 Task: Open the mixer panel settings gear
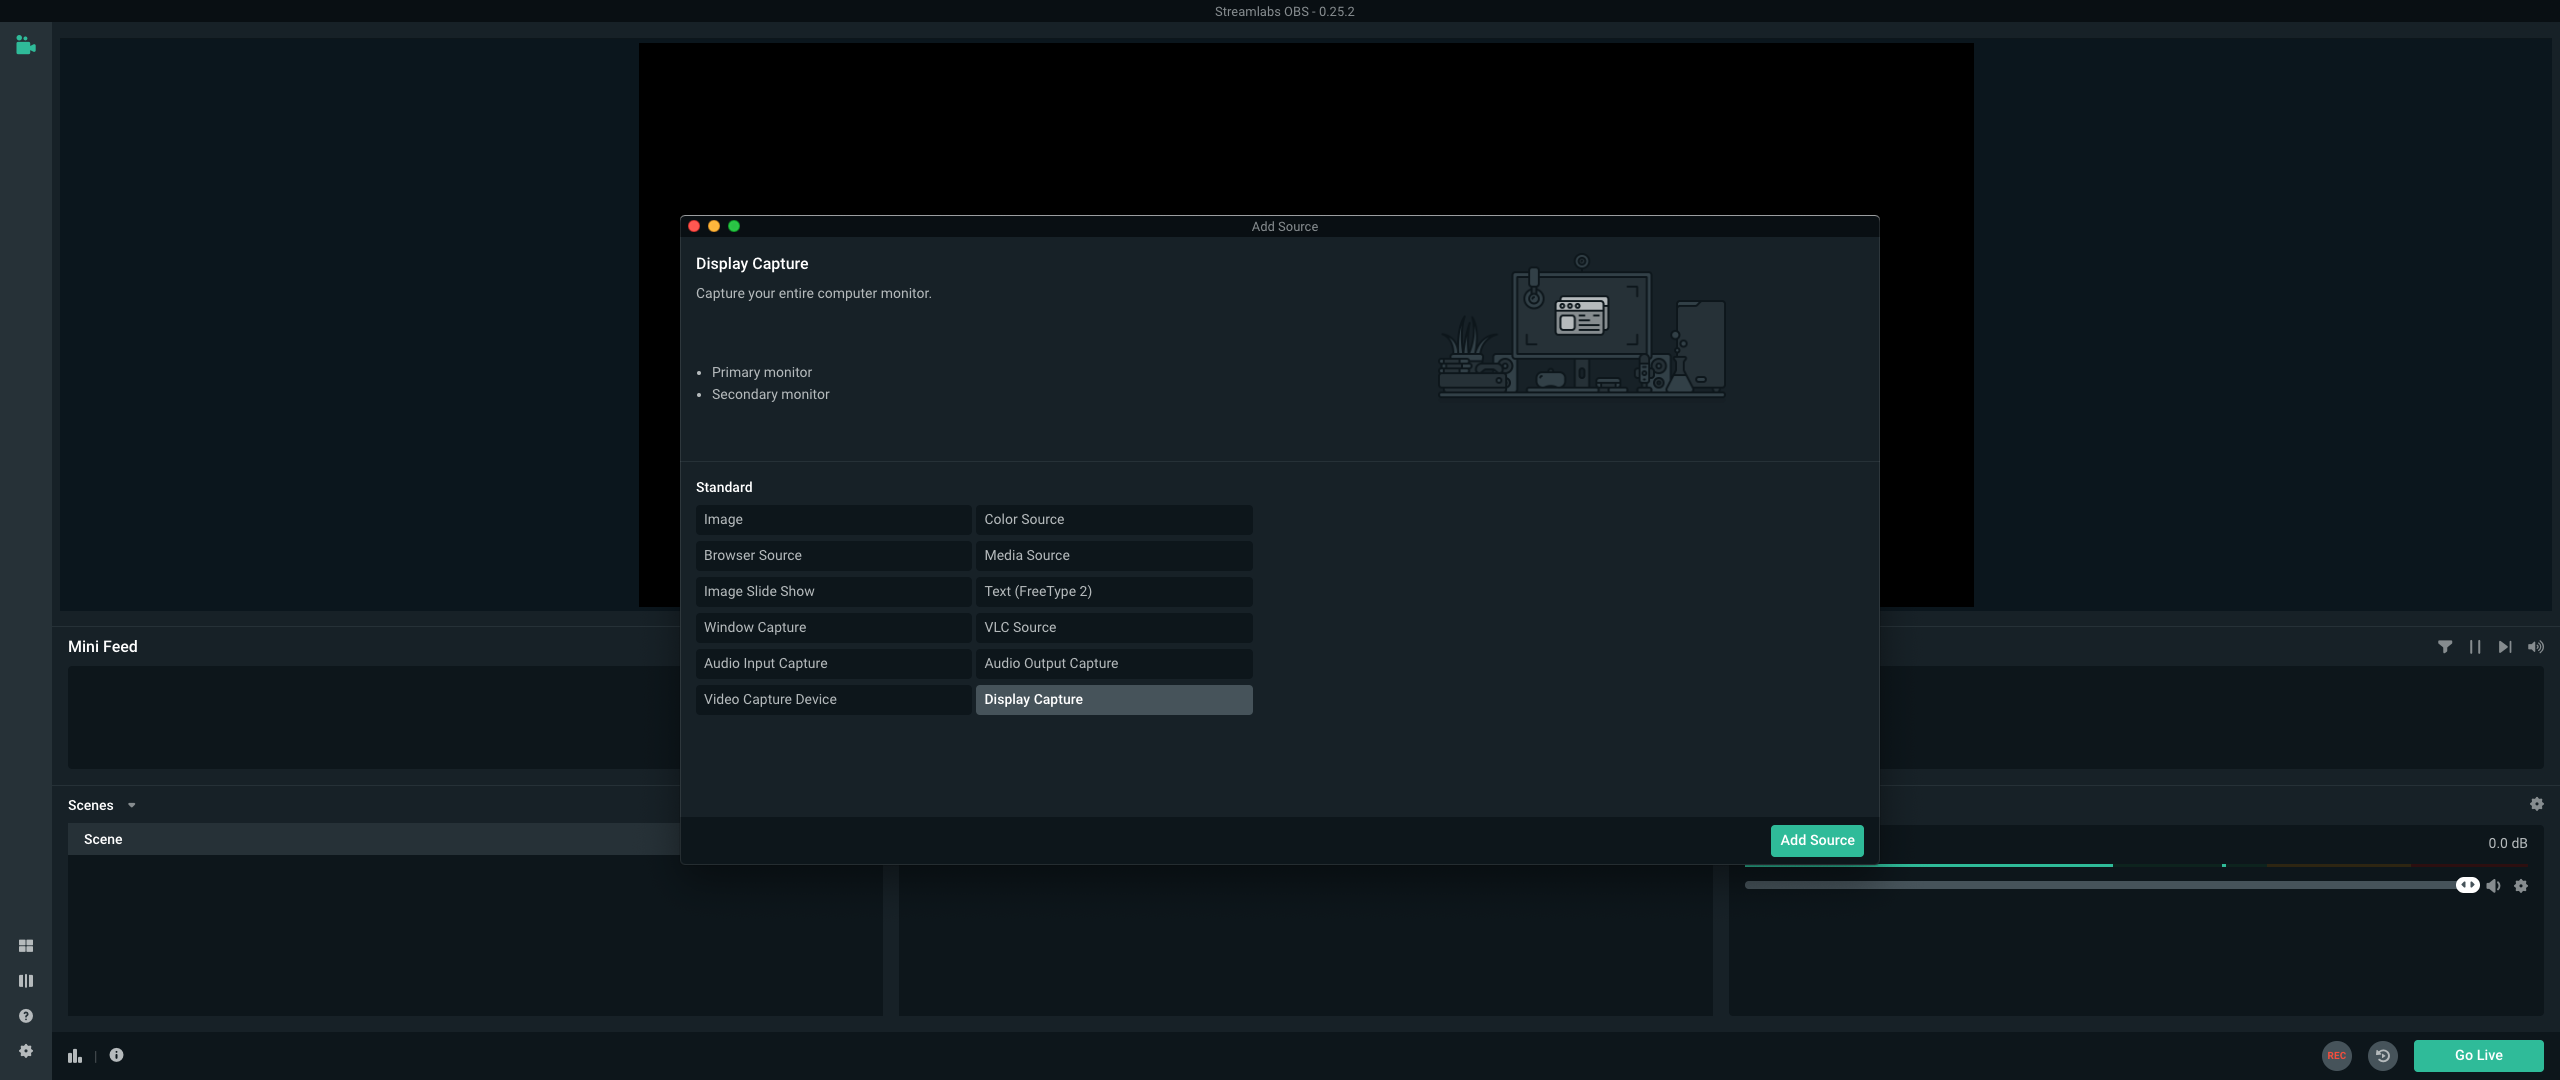2537,804
